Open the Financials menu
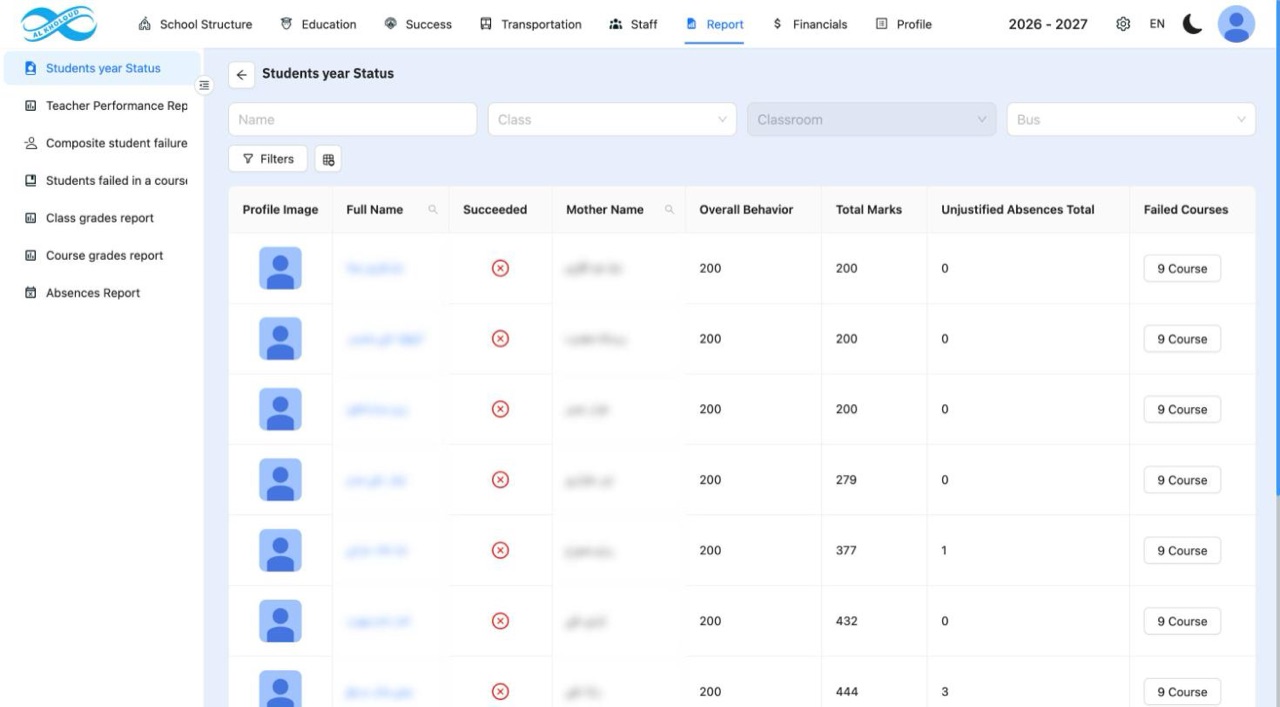Viewport: 1280px width, 707px height. click(x=811, y=25)
